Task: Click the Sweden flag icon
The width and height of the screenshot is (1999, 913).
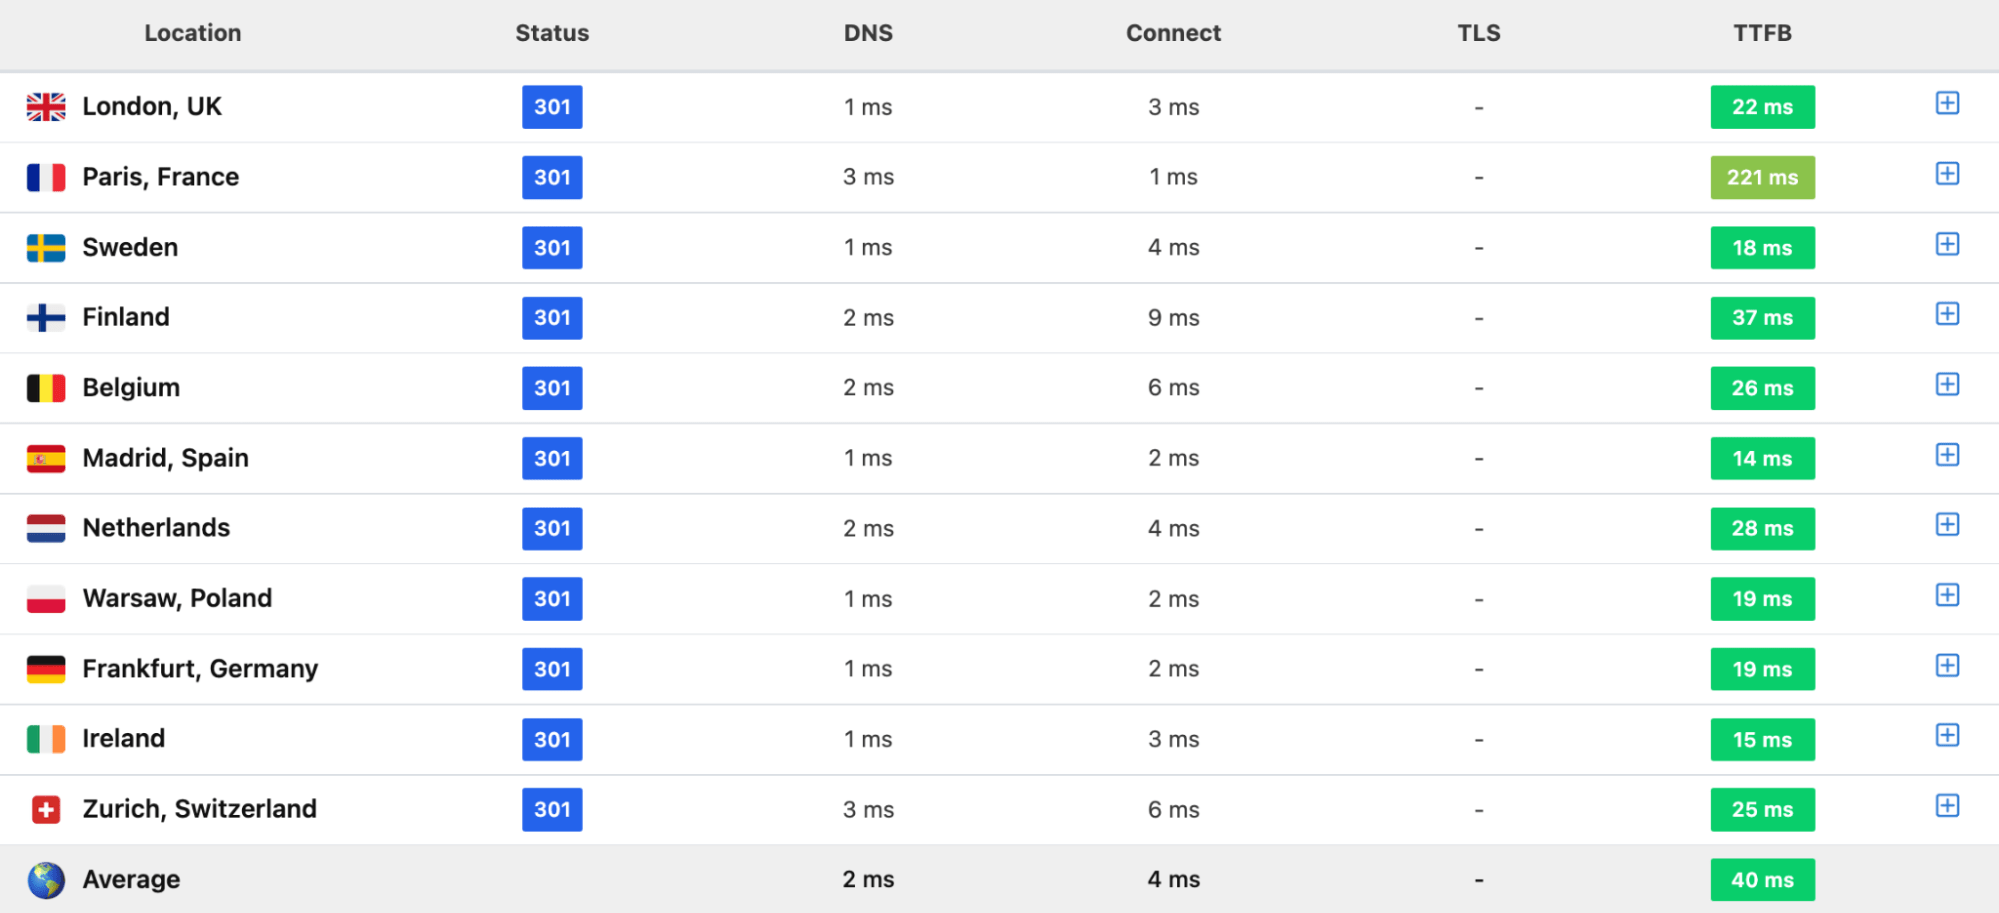Action: [46, 247]
